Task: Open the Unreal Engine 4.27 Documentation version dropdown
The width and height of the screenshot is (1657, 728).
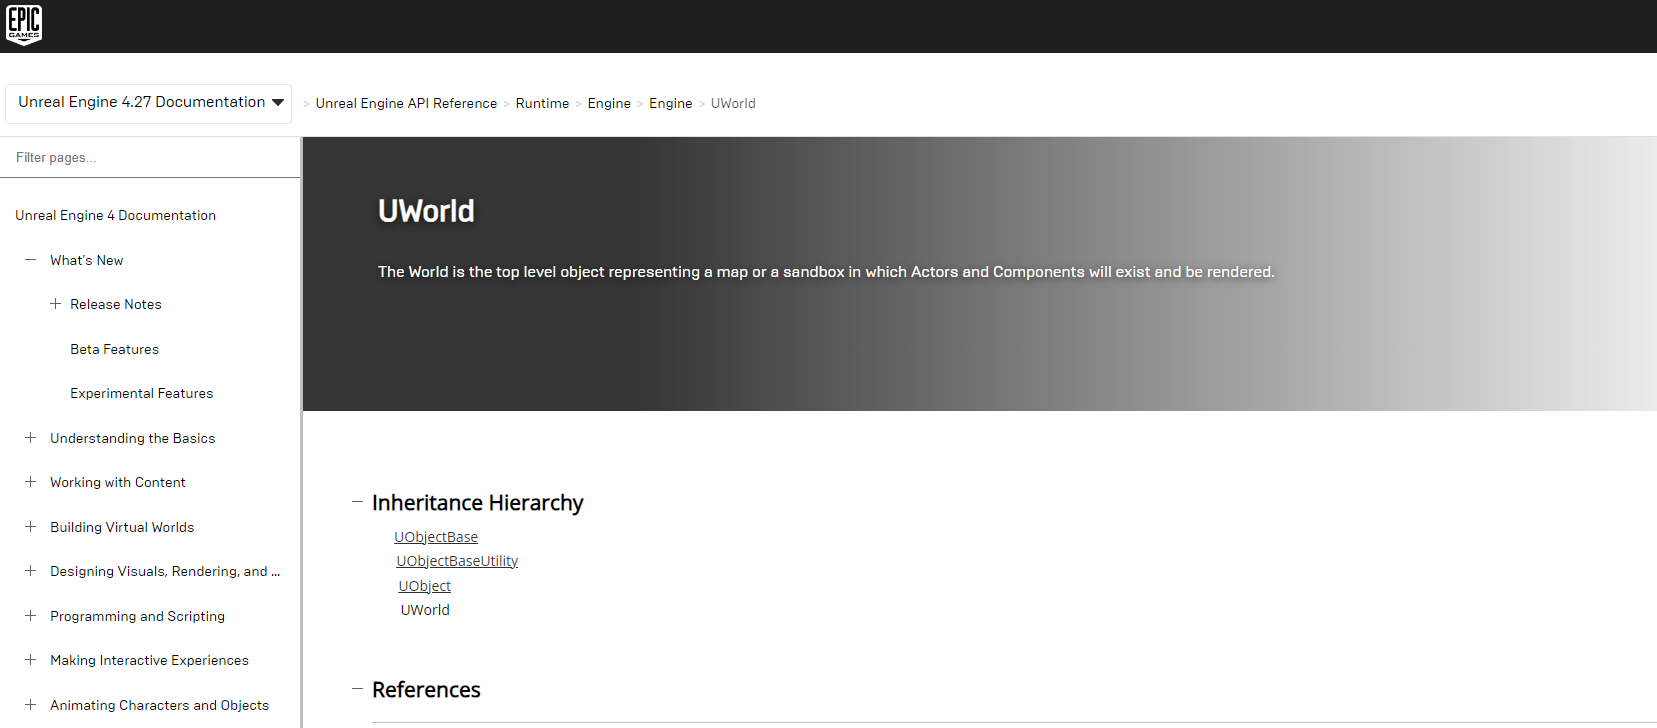Action: [x=148, y=103]
